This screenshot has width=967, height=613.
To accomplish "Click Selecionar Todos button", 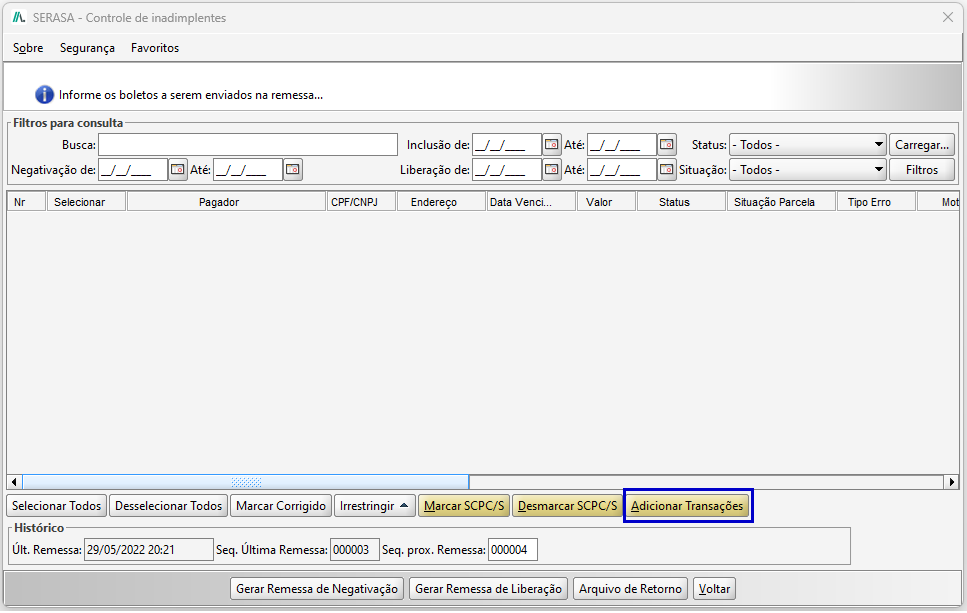I will pos(57,506).
